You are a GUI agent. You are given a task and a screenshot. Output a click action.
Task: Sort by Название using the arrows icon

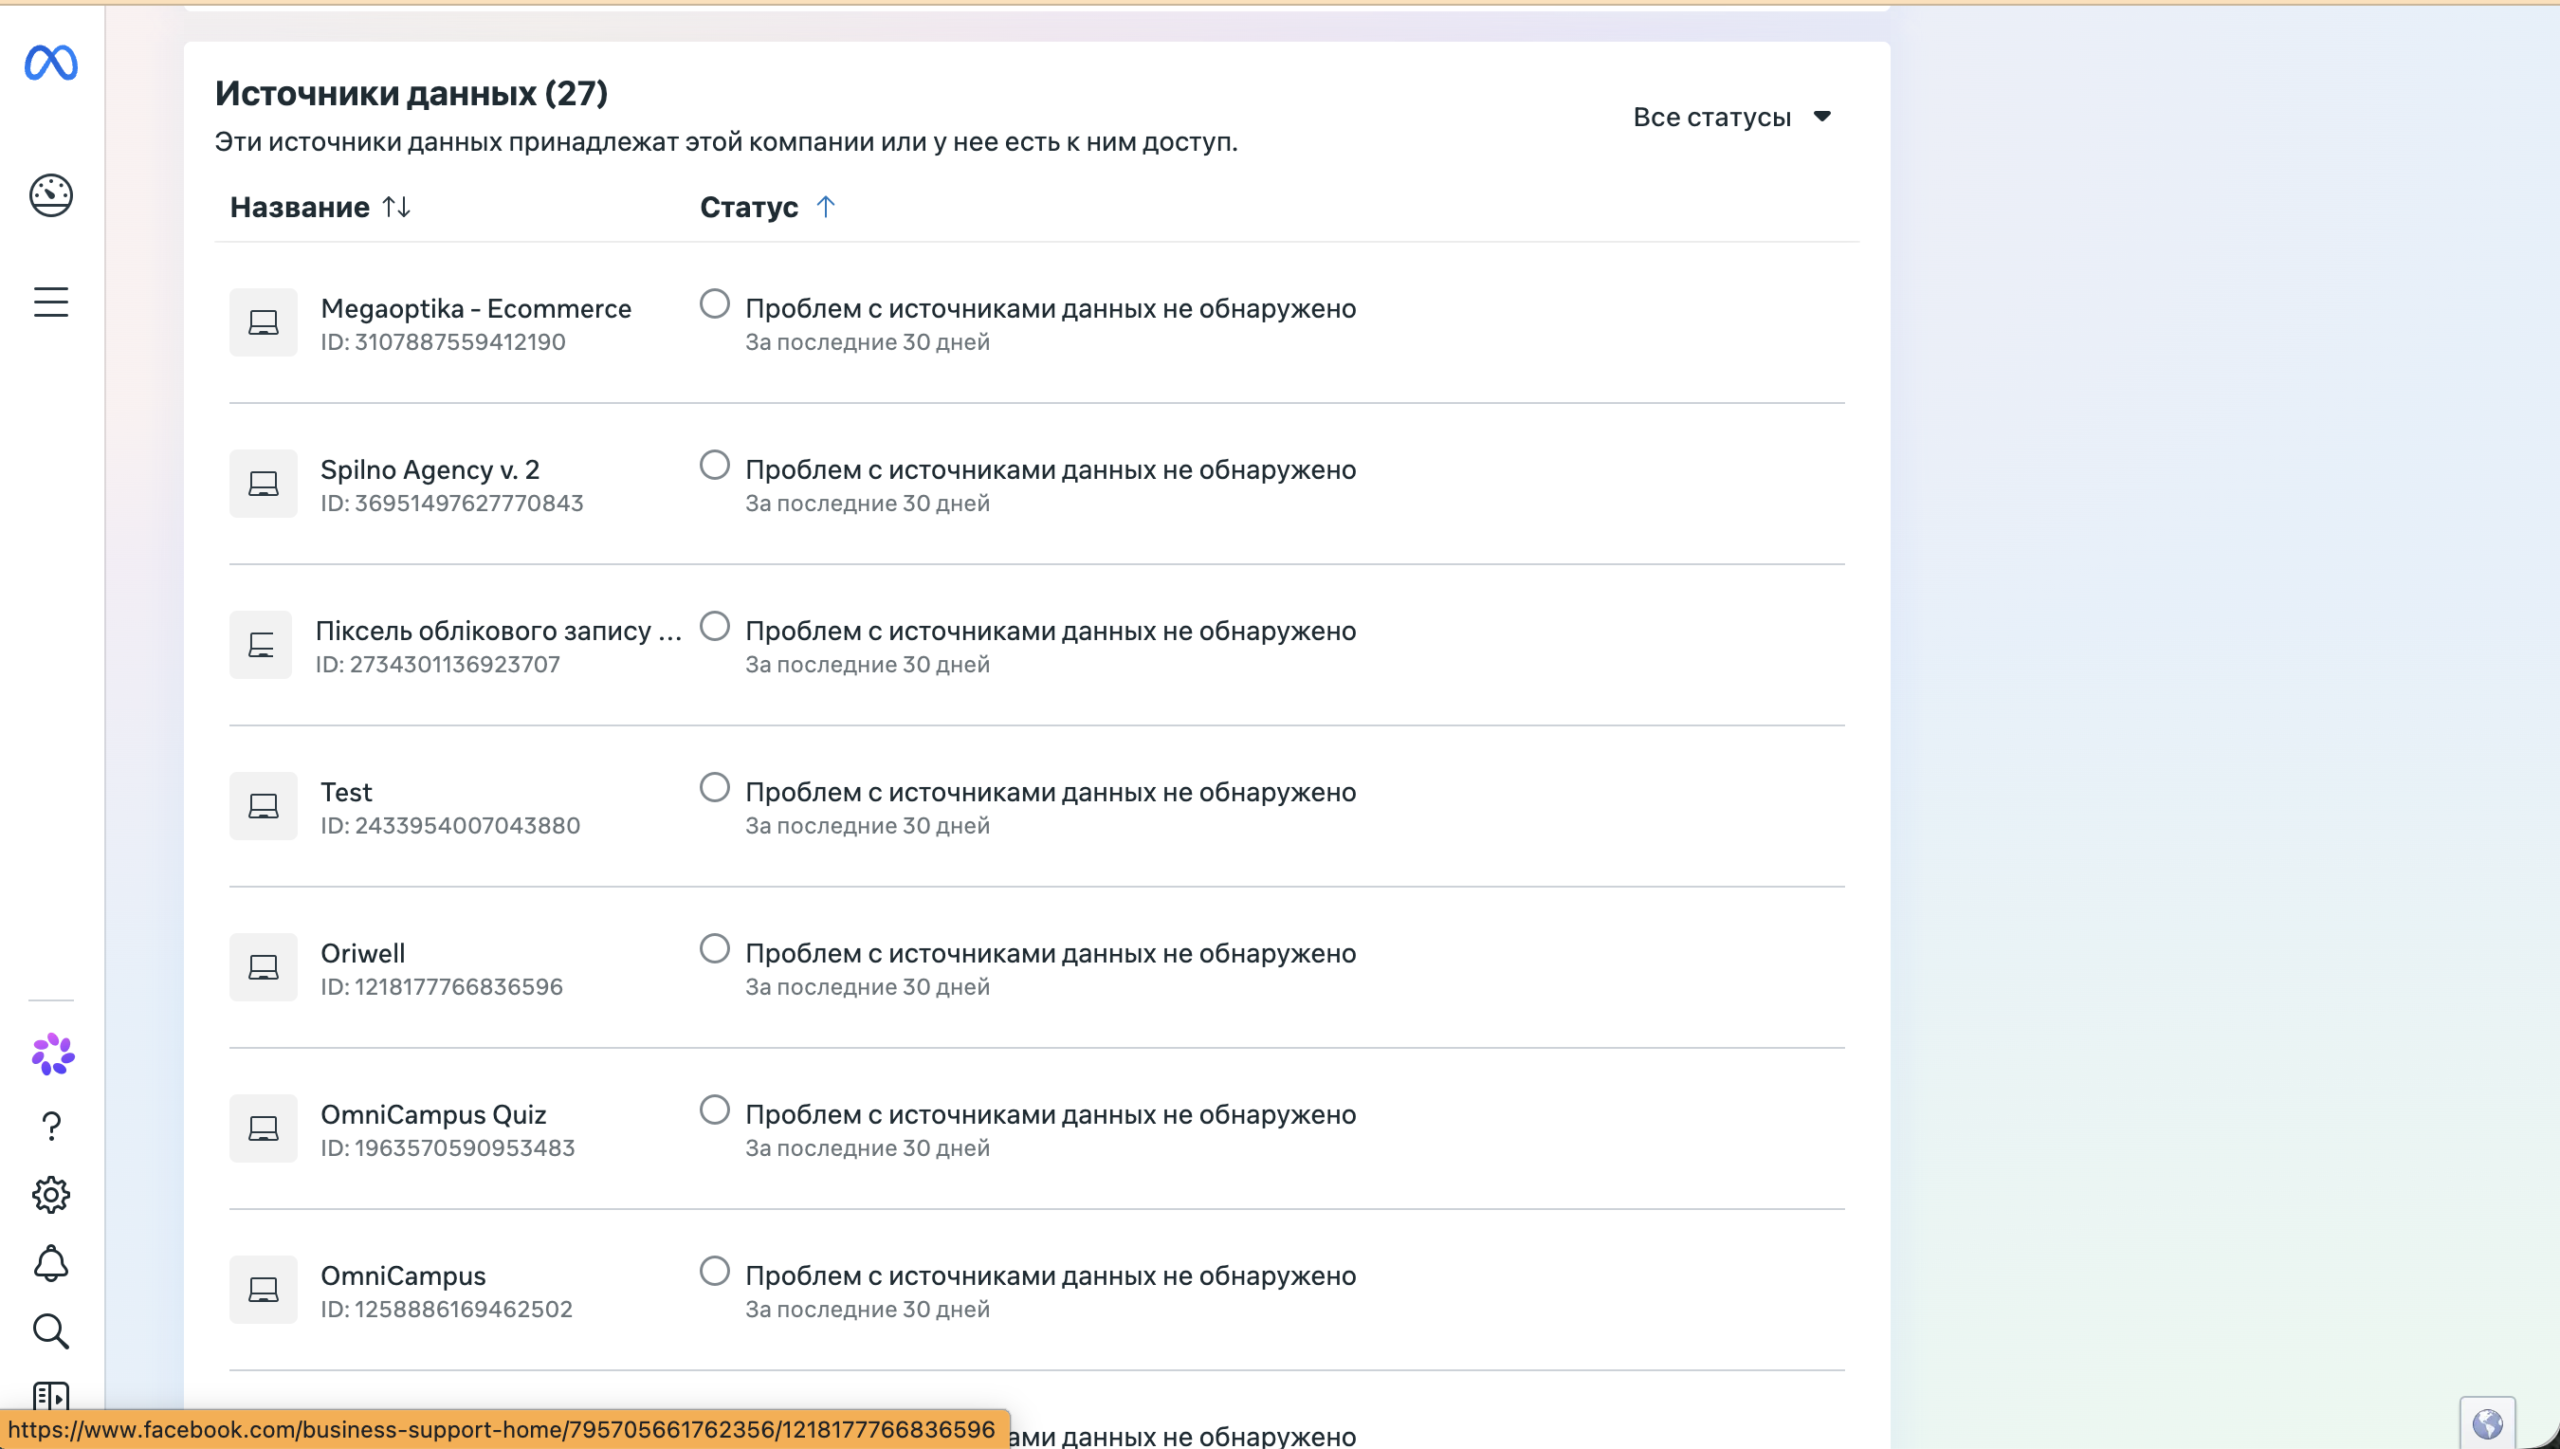pyautogui.click(x=396, y=207)
